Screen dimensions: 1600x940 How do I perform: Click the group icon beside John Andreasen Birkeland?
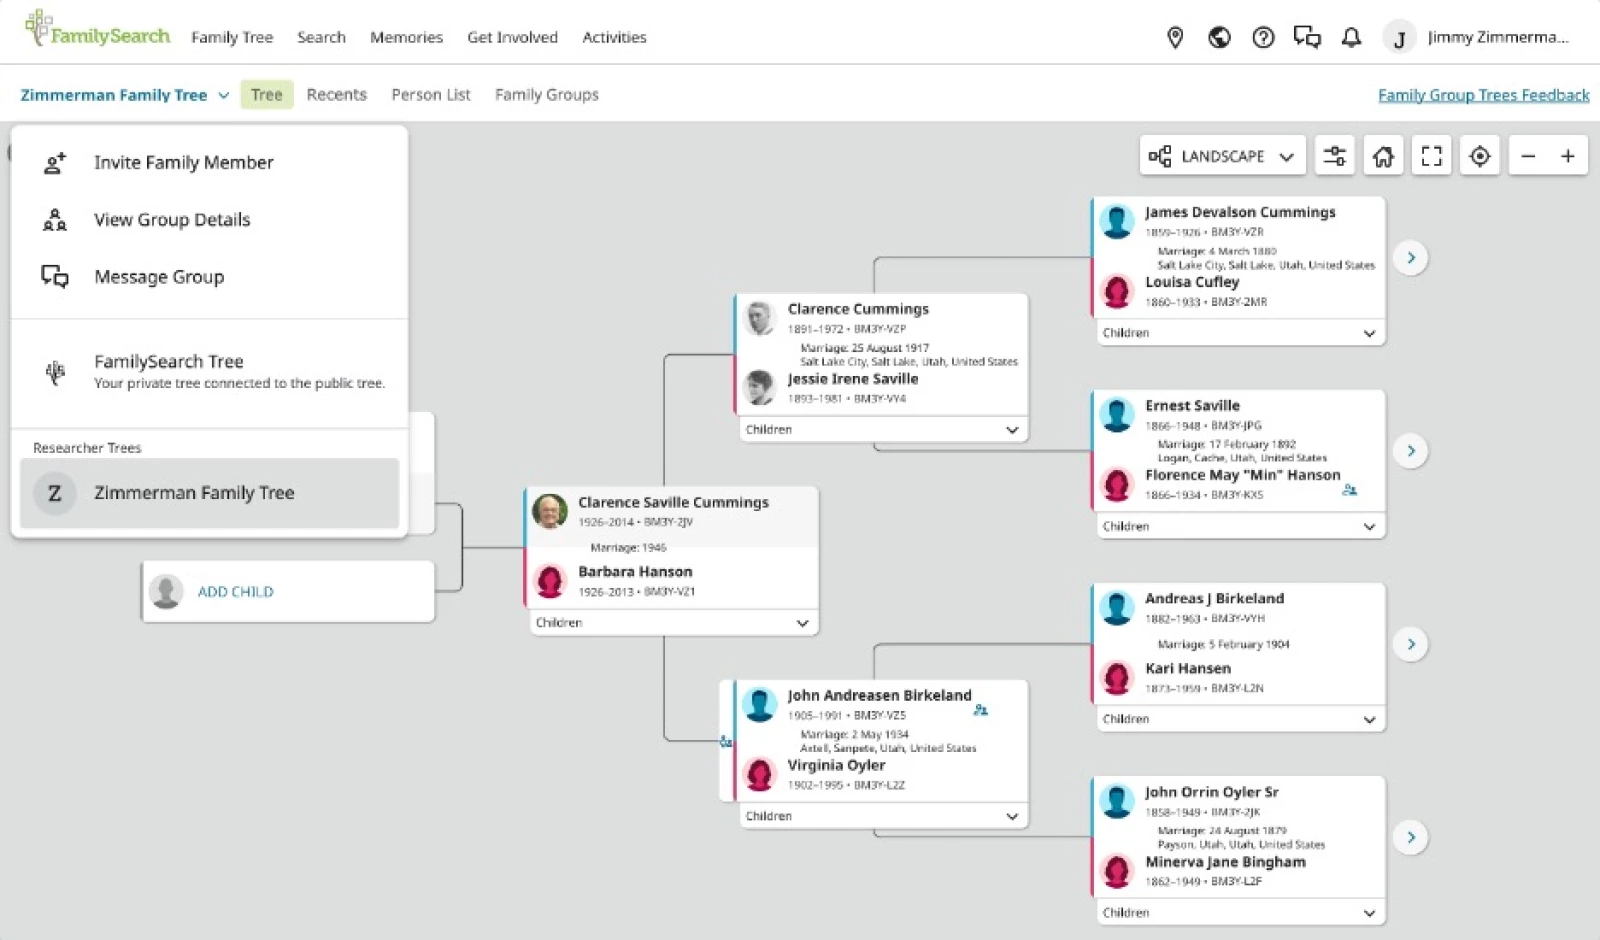[980, 710]
